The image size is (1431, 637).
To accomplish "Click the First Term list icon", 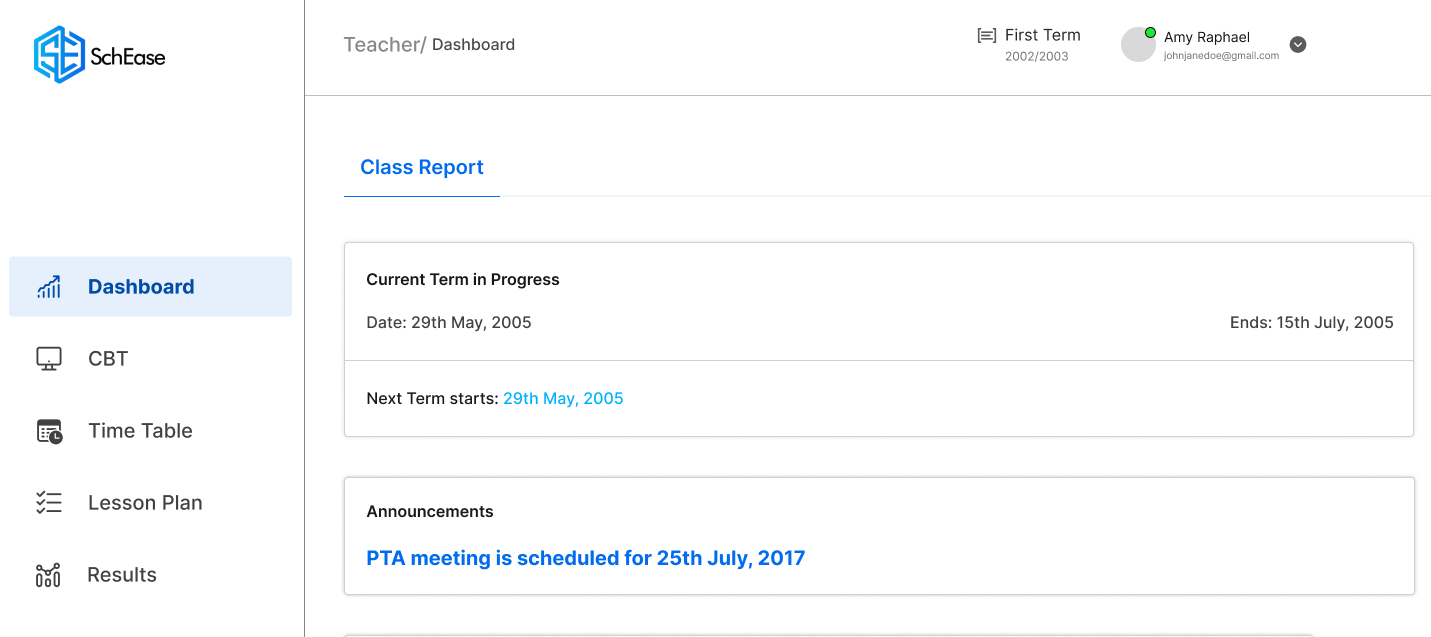I will tap(986, 35).
